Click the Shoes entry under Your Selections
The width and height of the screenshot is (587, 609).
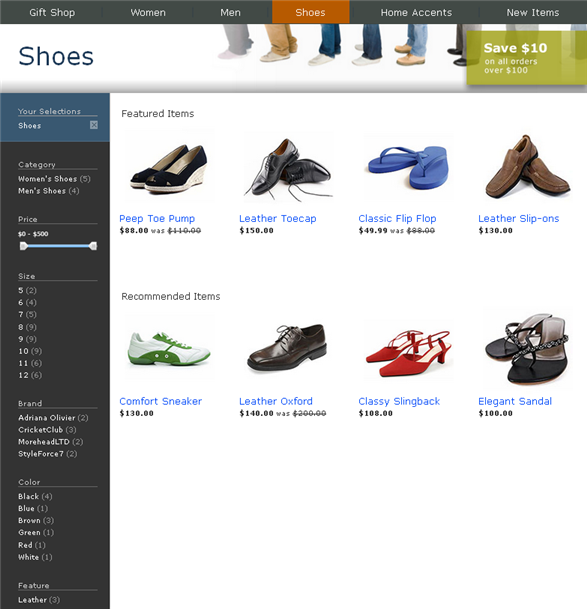point(30,125)
